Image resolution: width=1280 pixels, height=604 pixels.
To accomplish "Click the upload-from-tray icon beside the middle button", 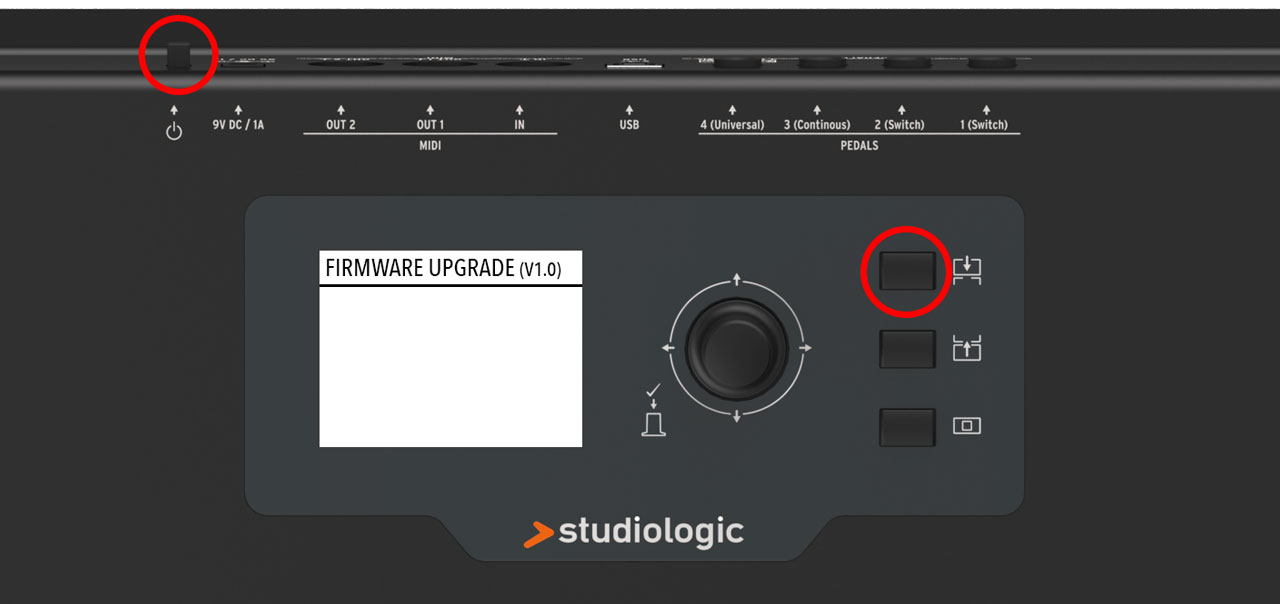I will tap(967, 349).
